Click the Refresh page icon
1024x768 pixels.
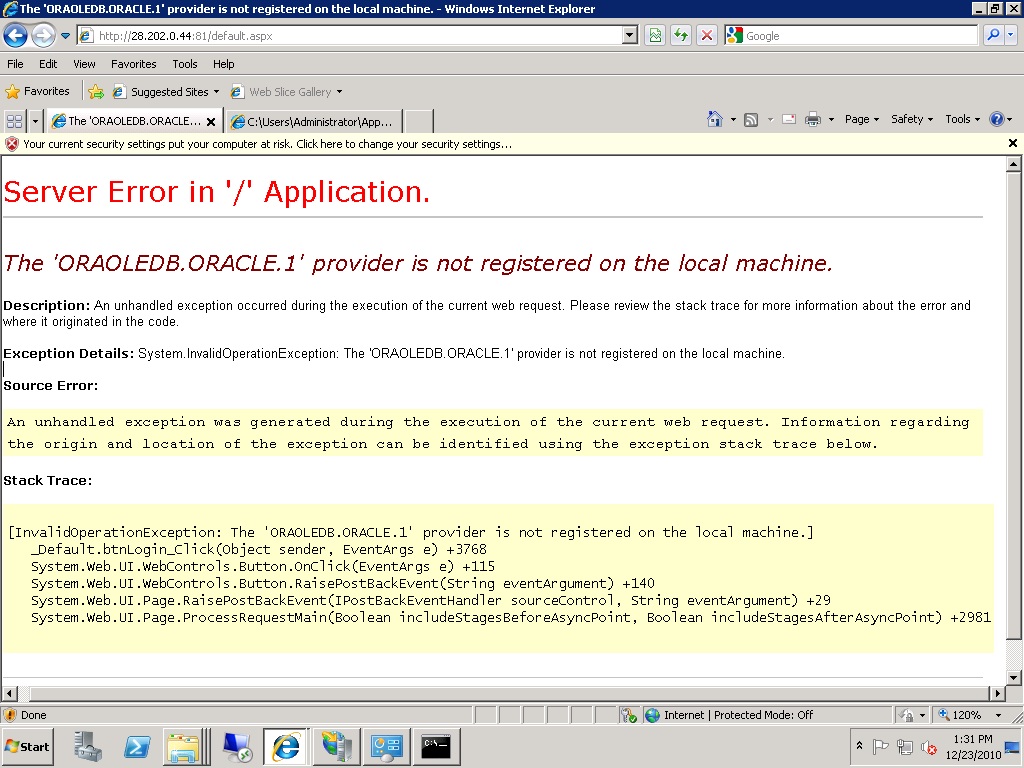[x=681, y=36]
